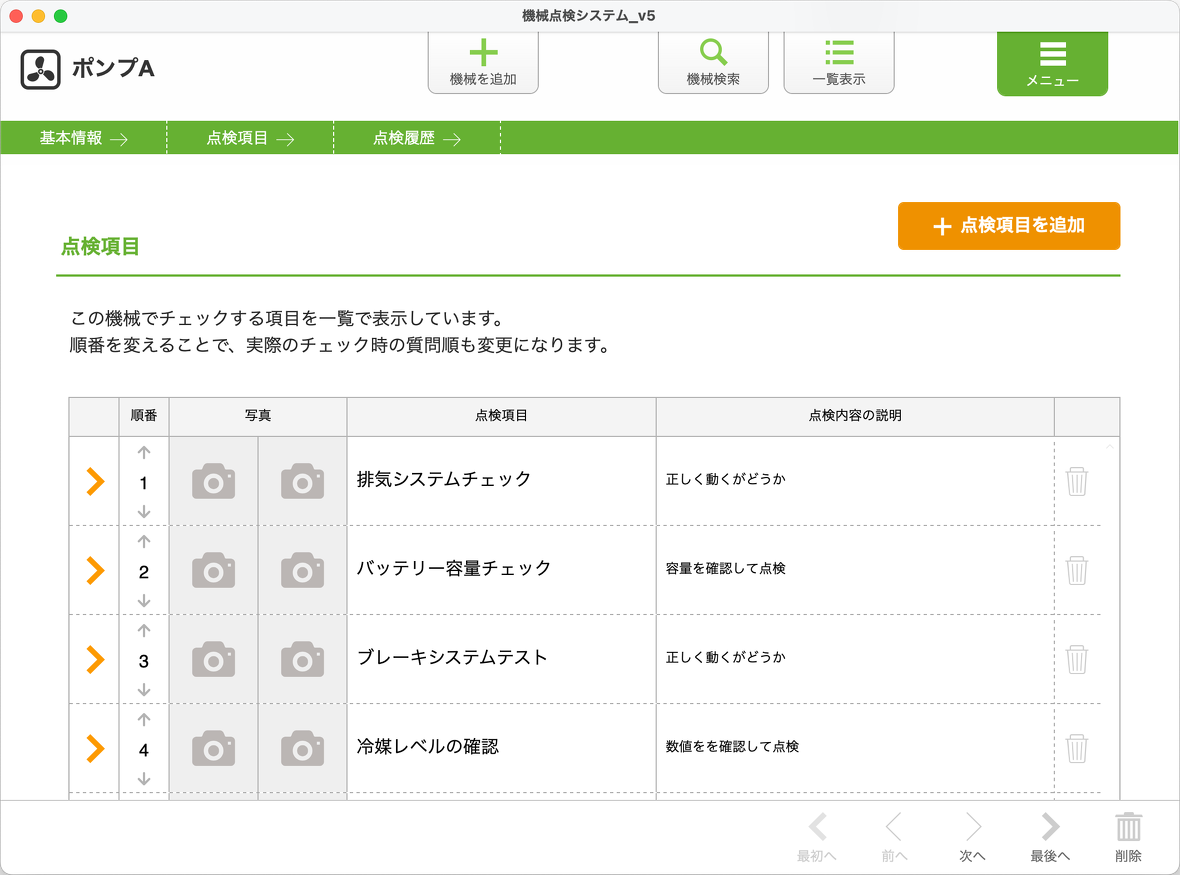This screenshot has width=1180, height=875.
Task: Click second camera photo slot of 冷媒レベルの確認
Action: point(302,748)
